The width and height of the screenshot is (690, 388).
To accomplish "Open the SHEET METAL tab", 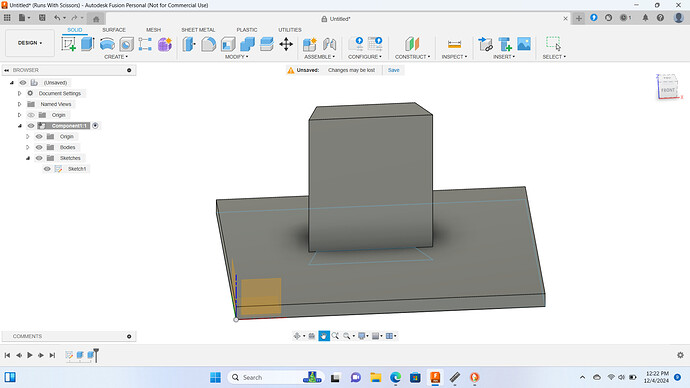I will pyautogui.click(x=198, y=30).
